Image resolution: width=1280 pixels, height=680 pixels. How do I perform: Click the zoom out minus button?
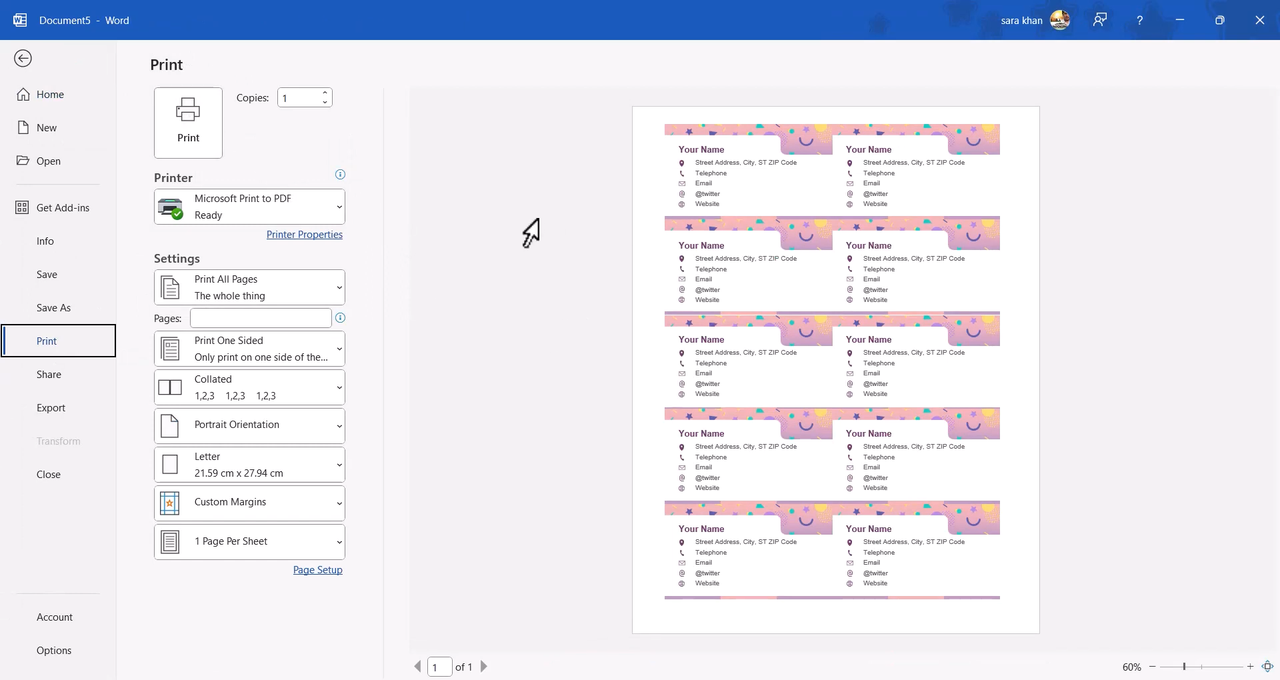pos(1152,666)
